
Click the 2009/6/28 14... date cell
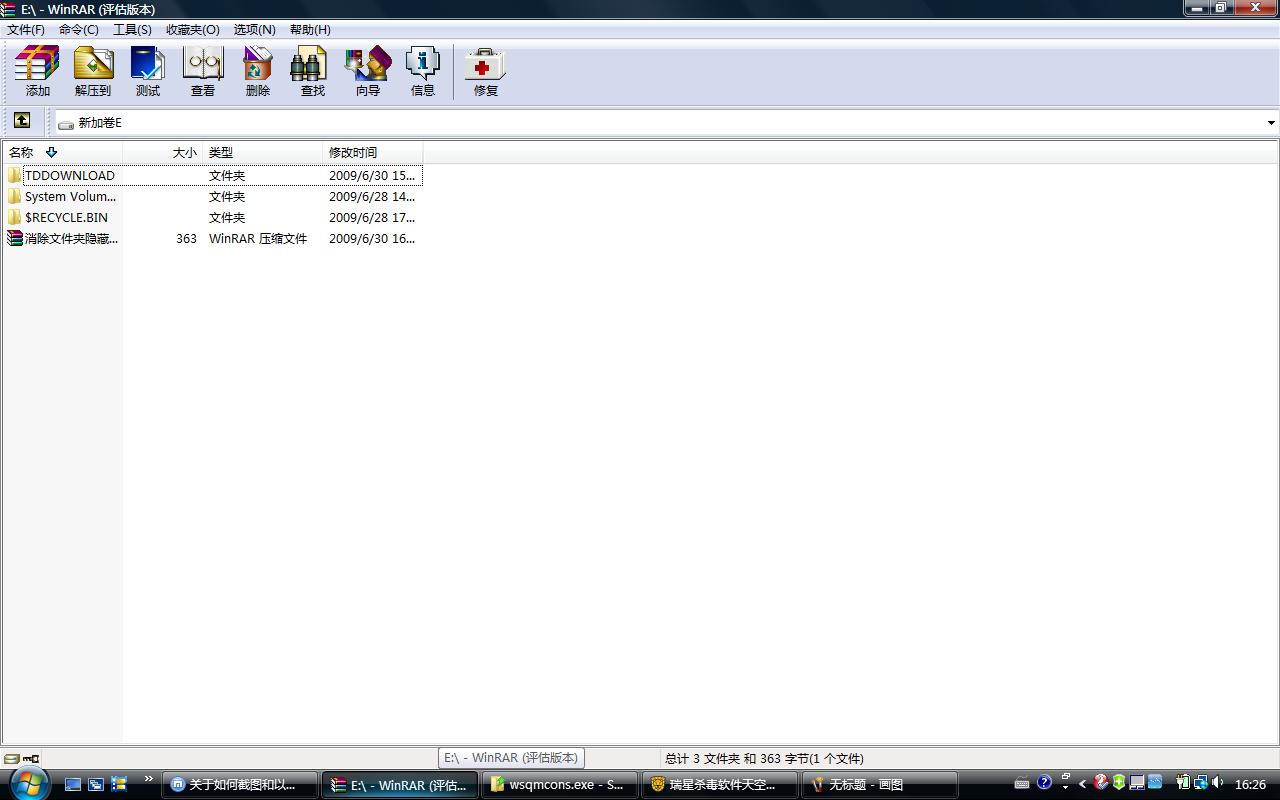(x=372, y=196)
